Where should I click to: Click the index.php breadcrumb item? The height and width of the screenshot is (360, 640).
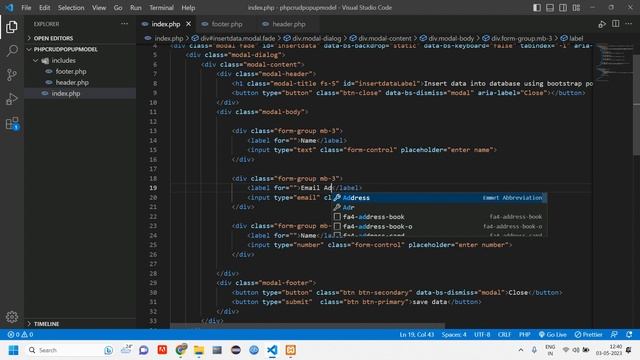coord(164,38)
